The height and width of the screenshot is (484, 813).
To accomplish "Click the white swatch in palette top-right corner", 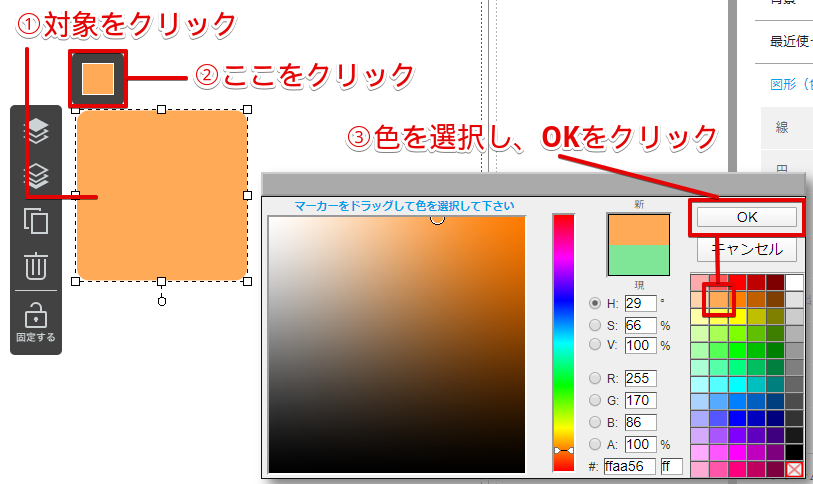I will coord(794,282).
